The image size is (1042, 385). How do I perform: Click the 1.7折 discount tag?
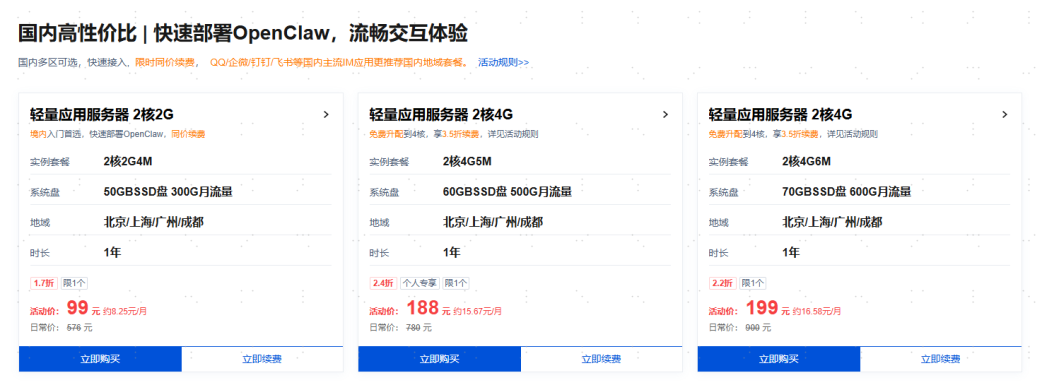44,283
